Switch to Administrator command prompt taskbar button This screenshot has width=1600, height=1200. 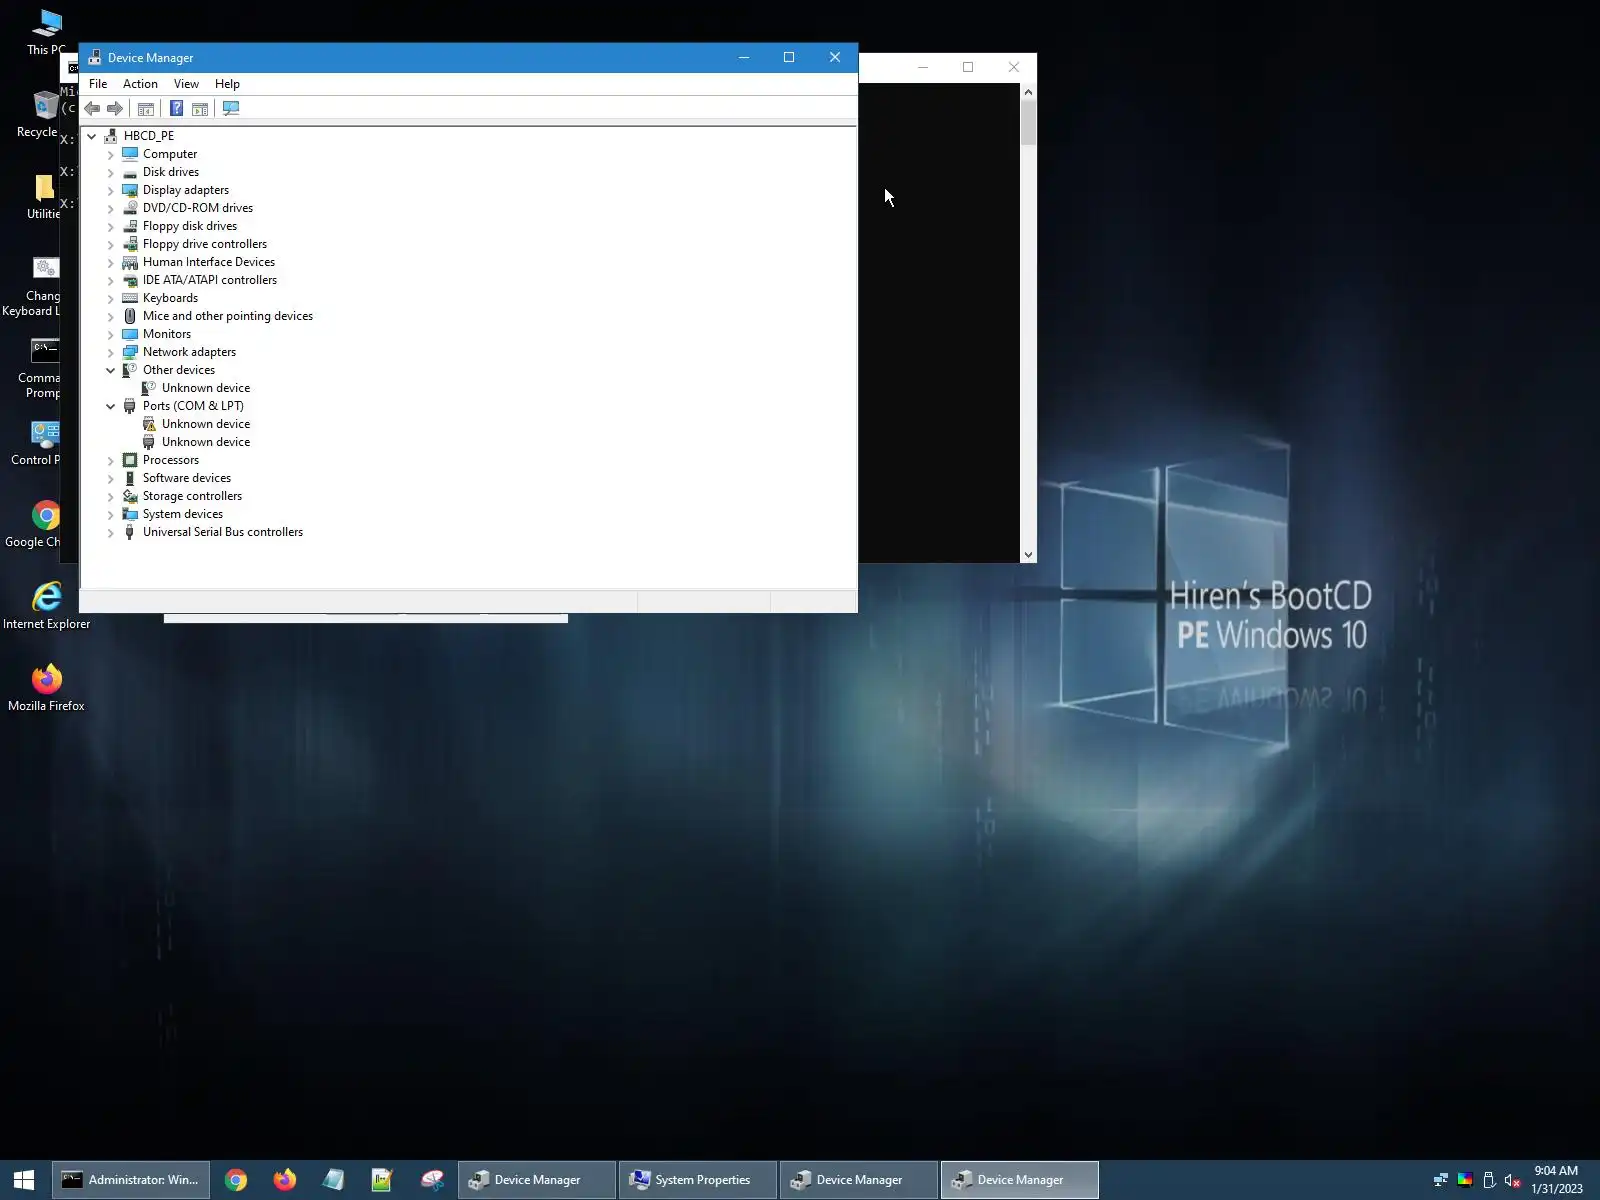click(x=131, y=1180)
